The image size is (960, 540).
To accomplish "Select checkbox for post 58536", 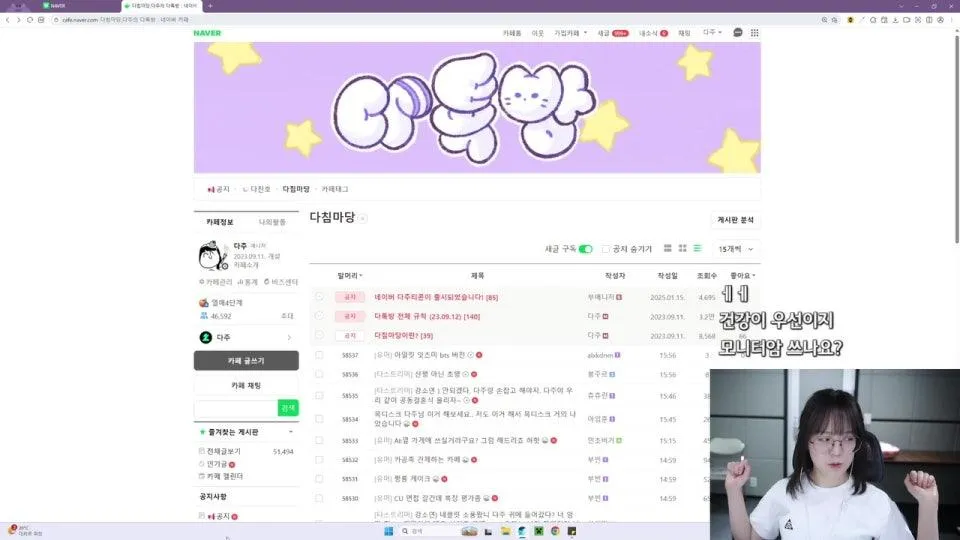I will click(x=319, y=374).
